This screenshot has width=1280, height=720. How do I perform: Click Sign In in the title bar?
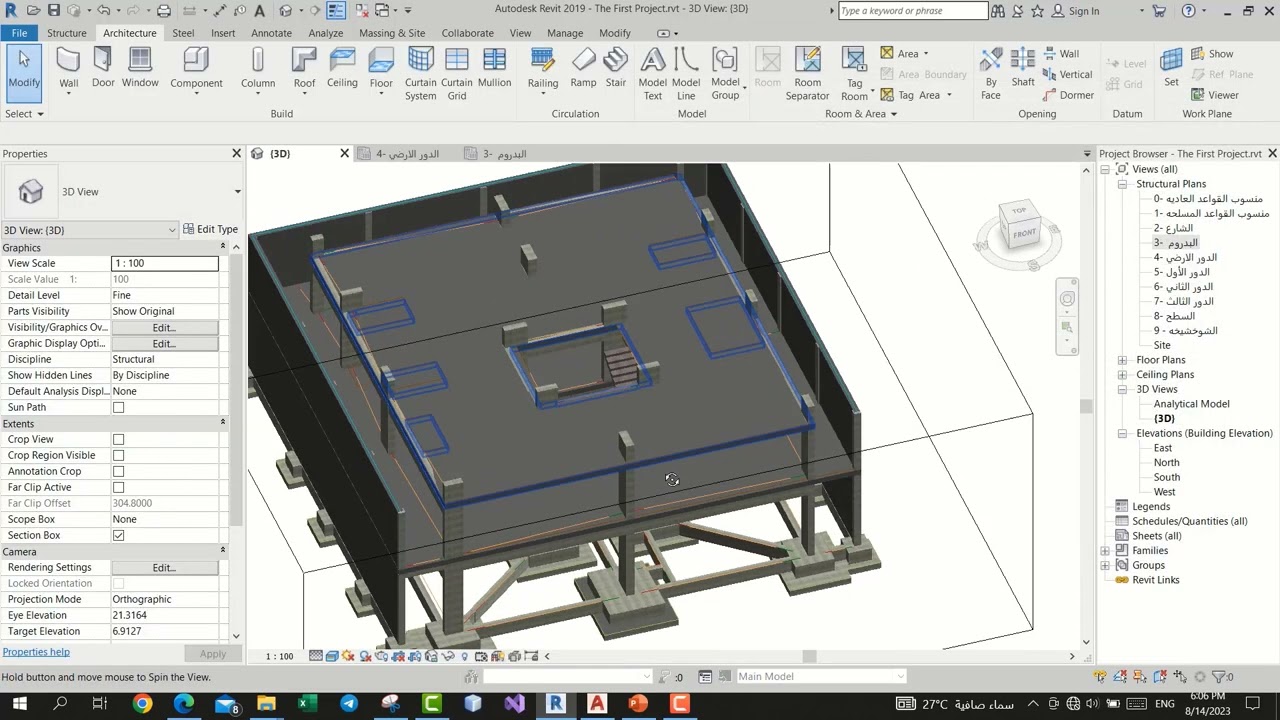pyautogui.click(x=1083, y=11)
